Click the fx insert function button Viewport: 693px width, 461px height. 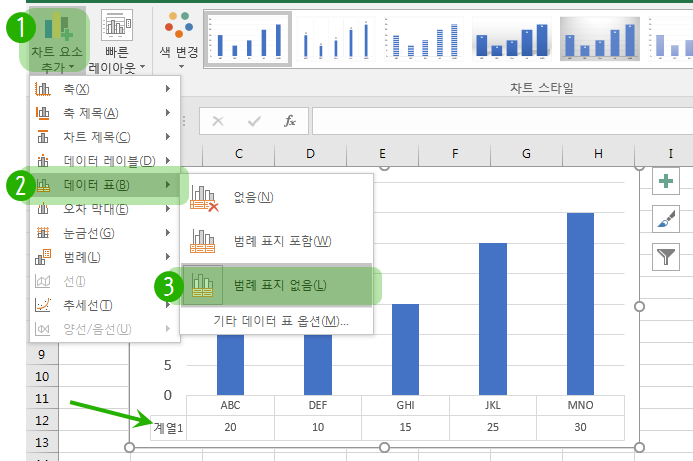coord(290,121)
